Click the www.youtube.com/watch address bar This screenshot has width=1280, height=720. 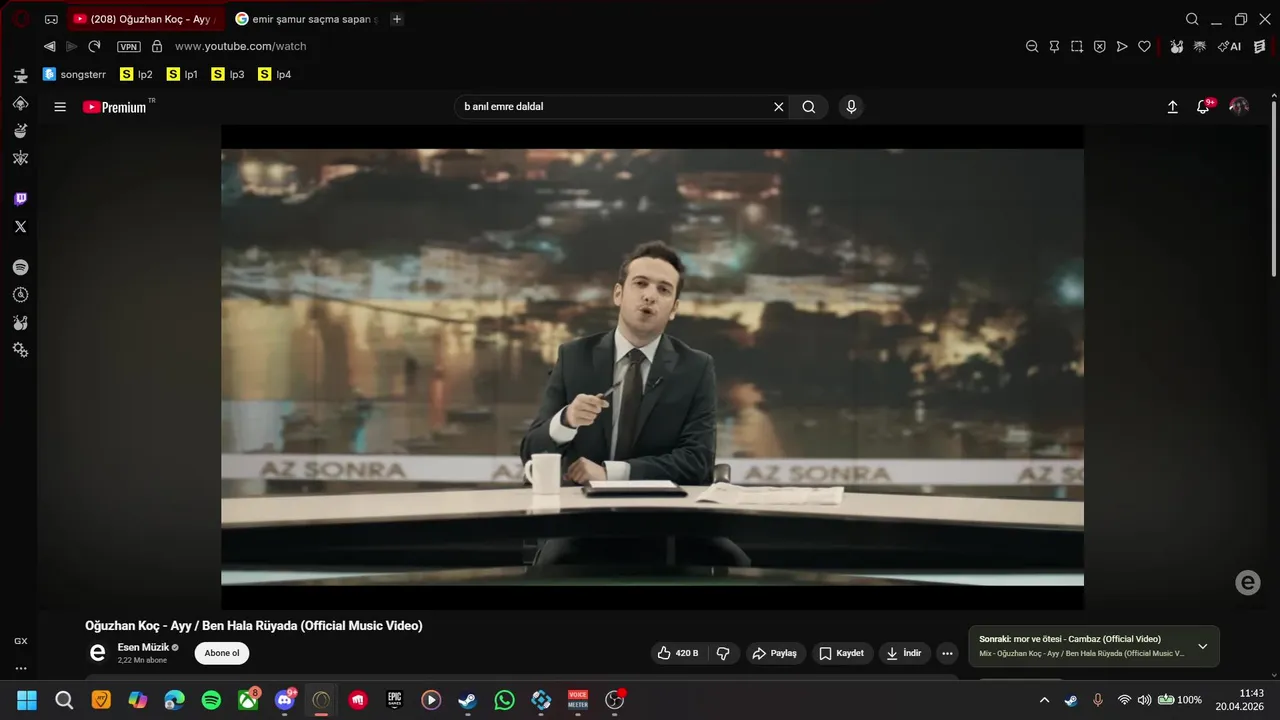click(240, 46)
